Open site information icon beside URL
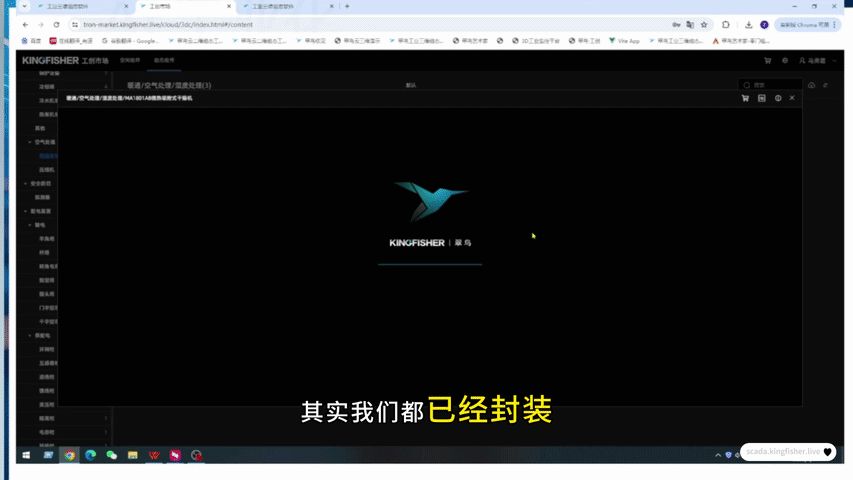Viewport: 853px width, 480px height. pyautogui.click(x=75, y=24)
